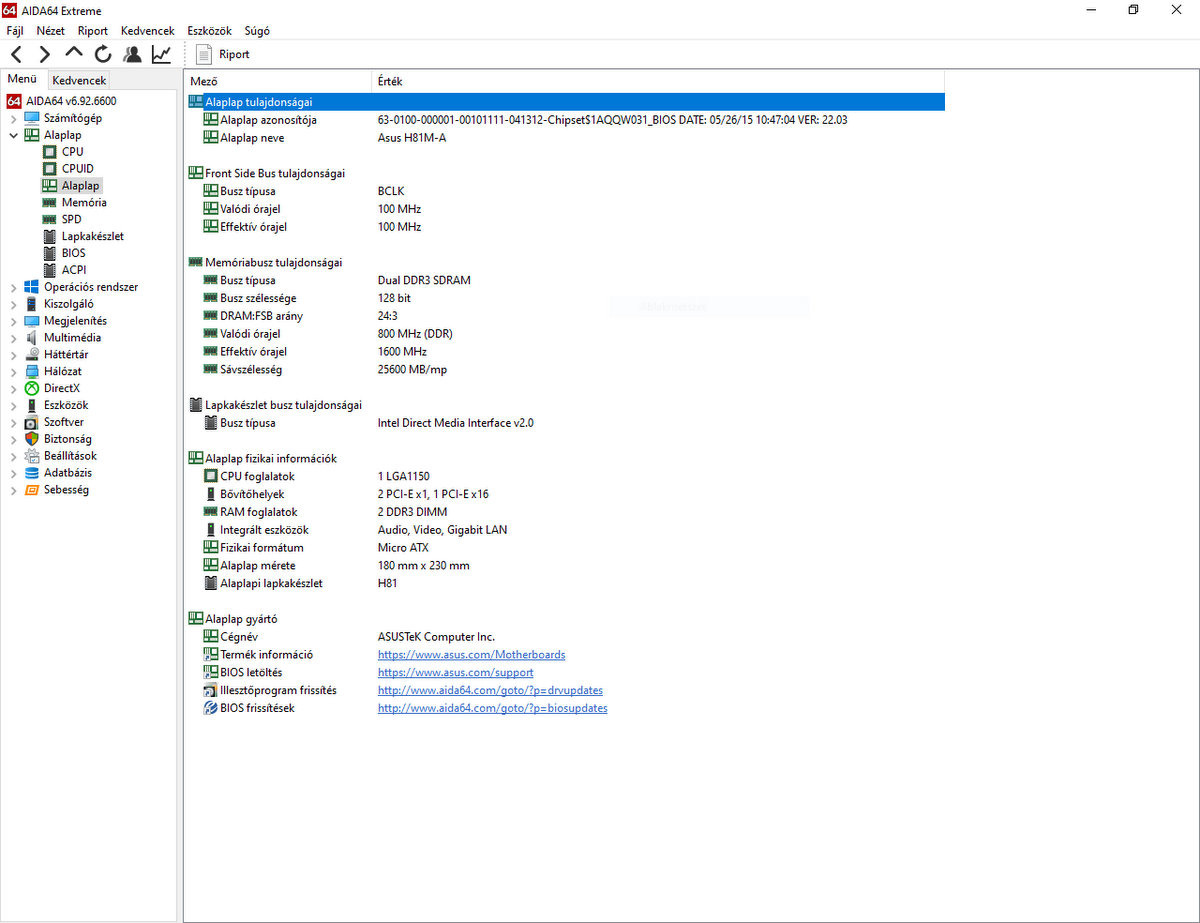Click the Multimédia speaker icon
The image size is (1200, 923).
(32, 338)
